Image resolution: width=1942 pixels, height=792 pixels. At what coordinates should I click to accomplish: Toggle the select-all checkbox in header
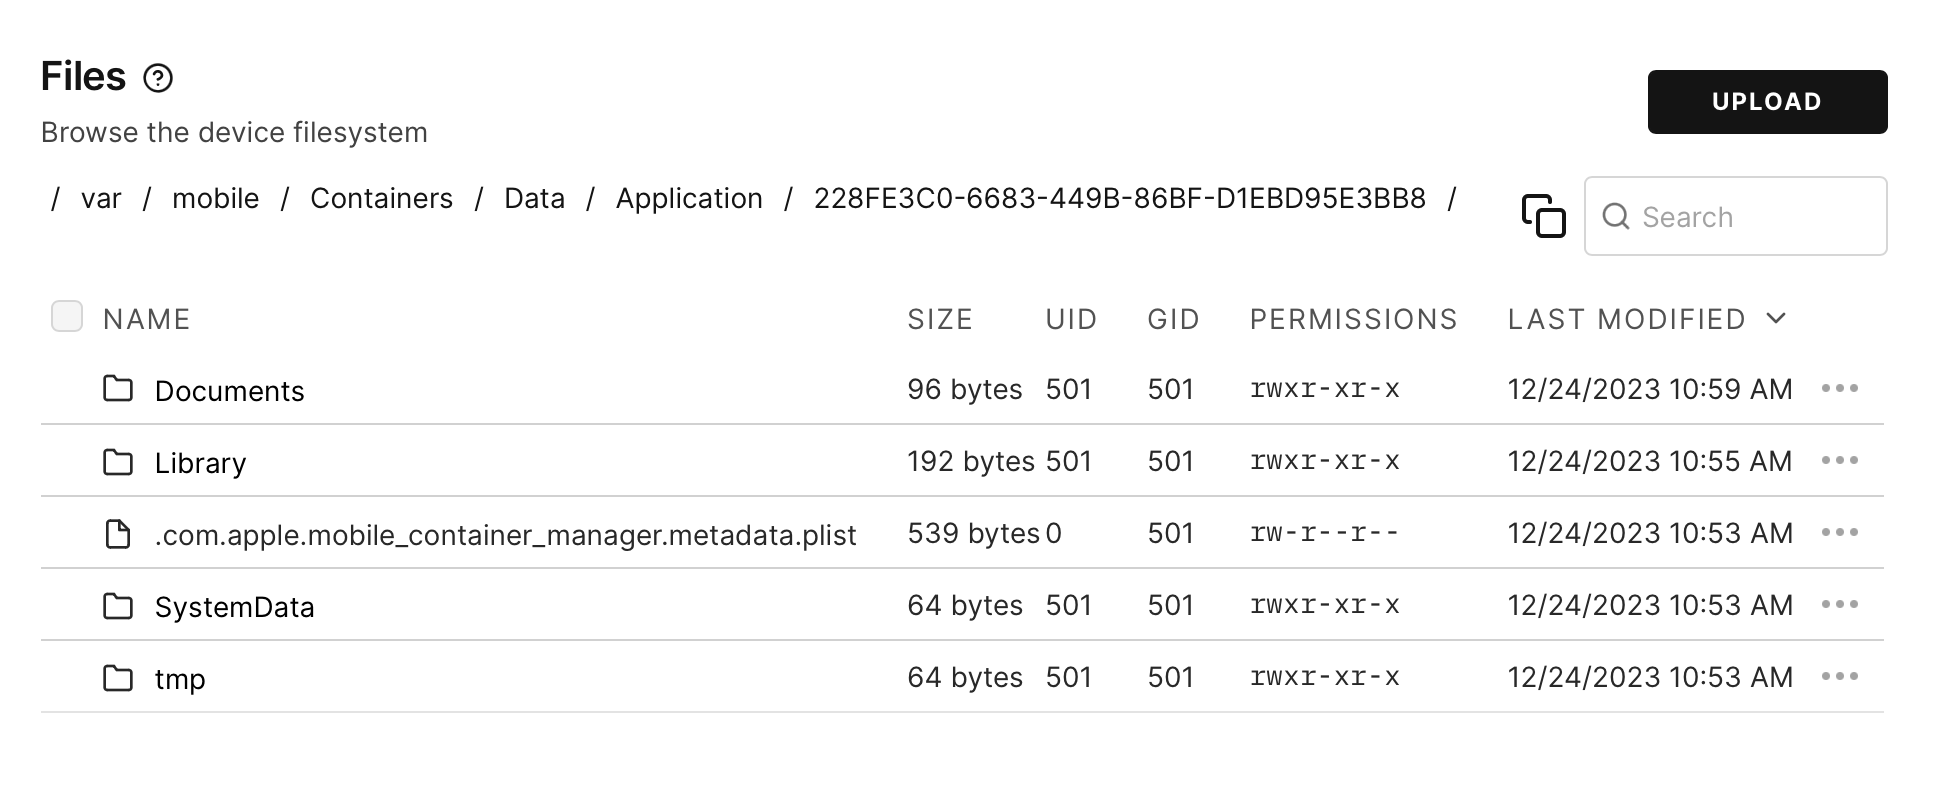67,316
